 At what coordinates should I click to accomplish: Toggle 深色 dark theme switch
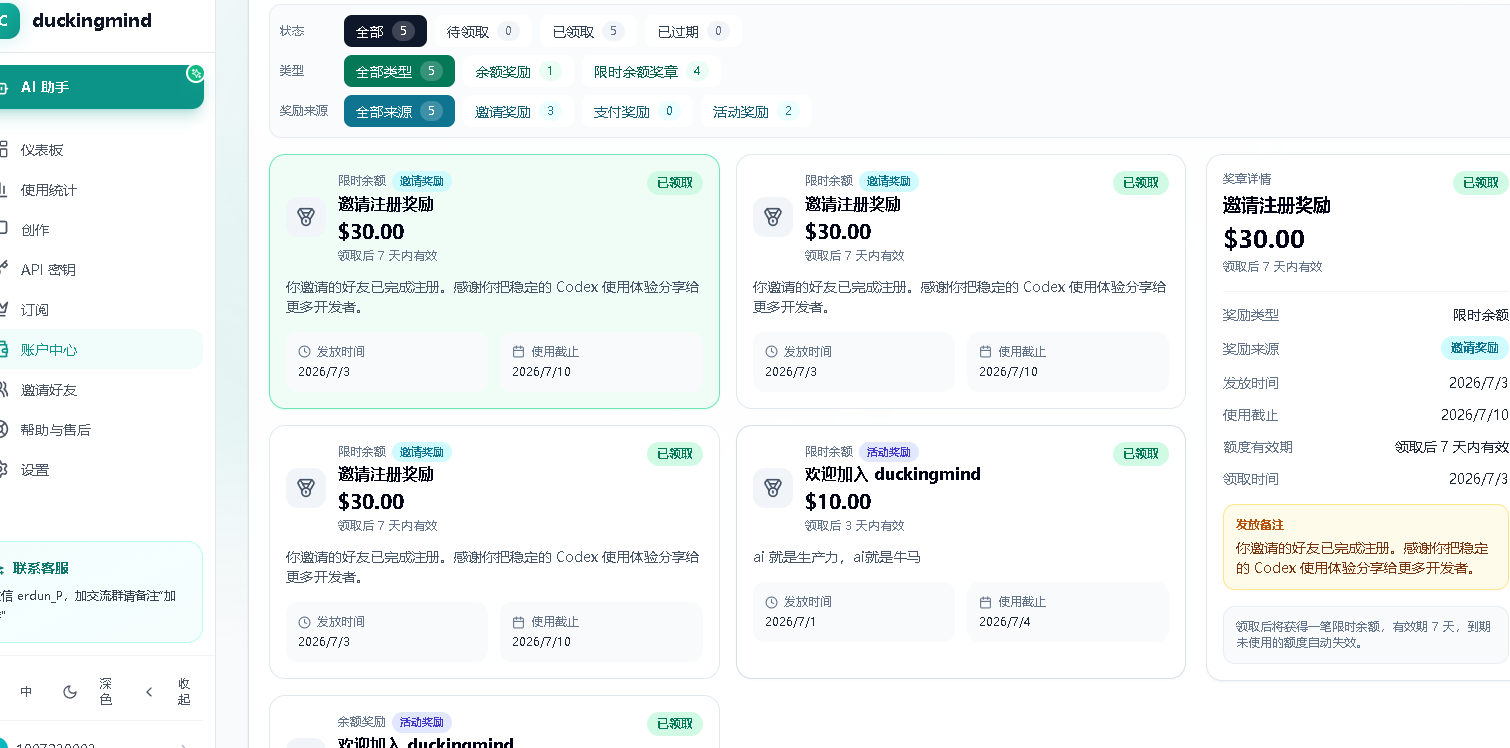(x=87, y=691)
